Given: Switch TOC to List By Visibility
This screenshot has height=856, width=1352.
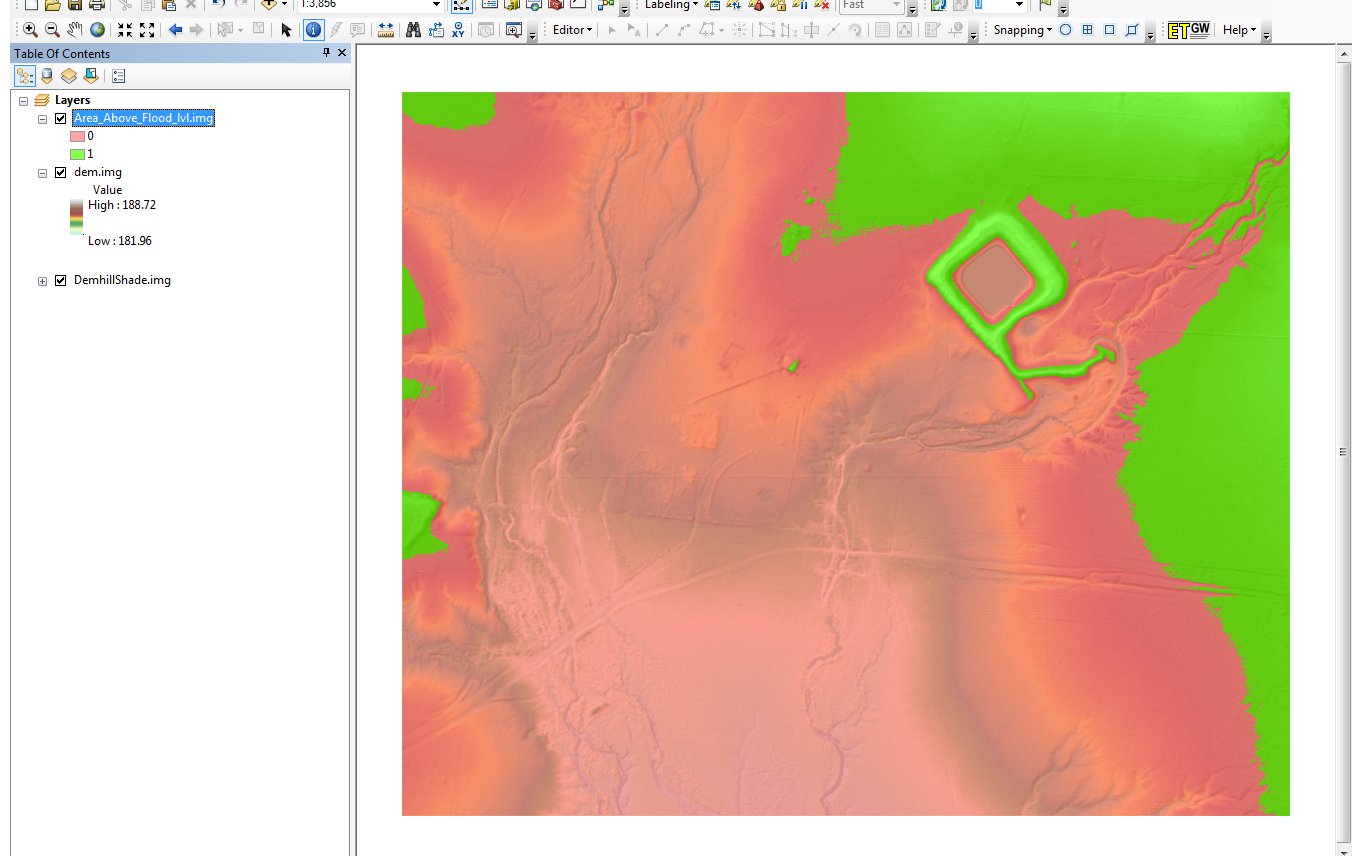Looking at the screenshot, I should 69,75.
